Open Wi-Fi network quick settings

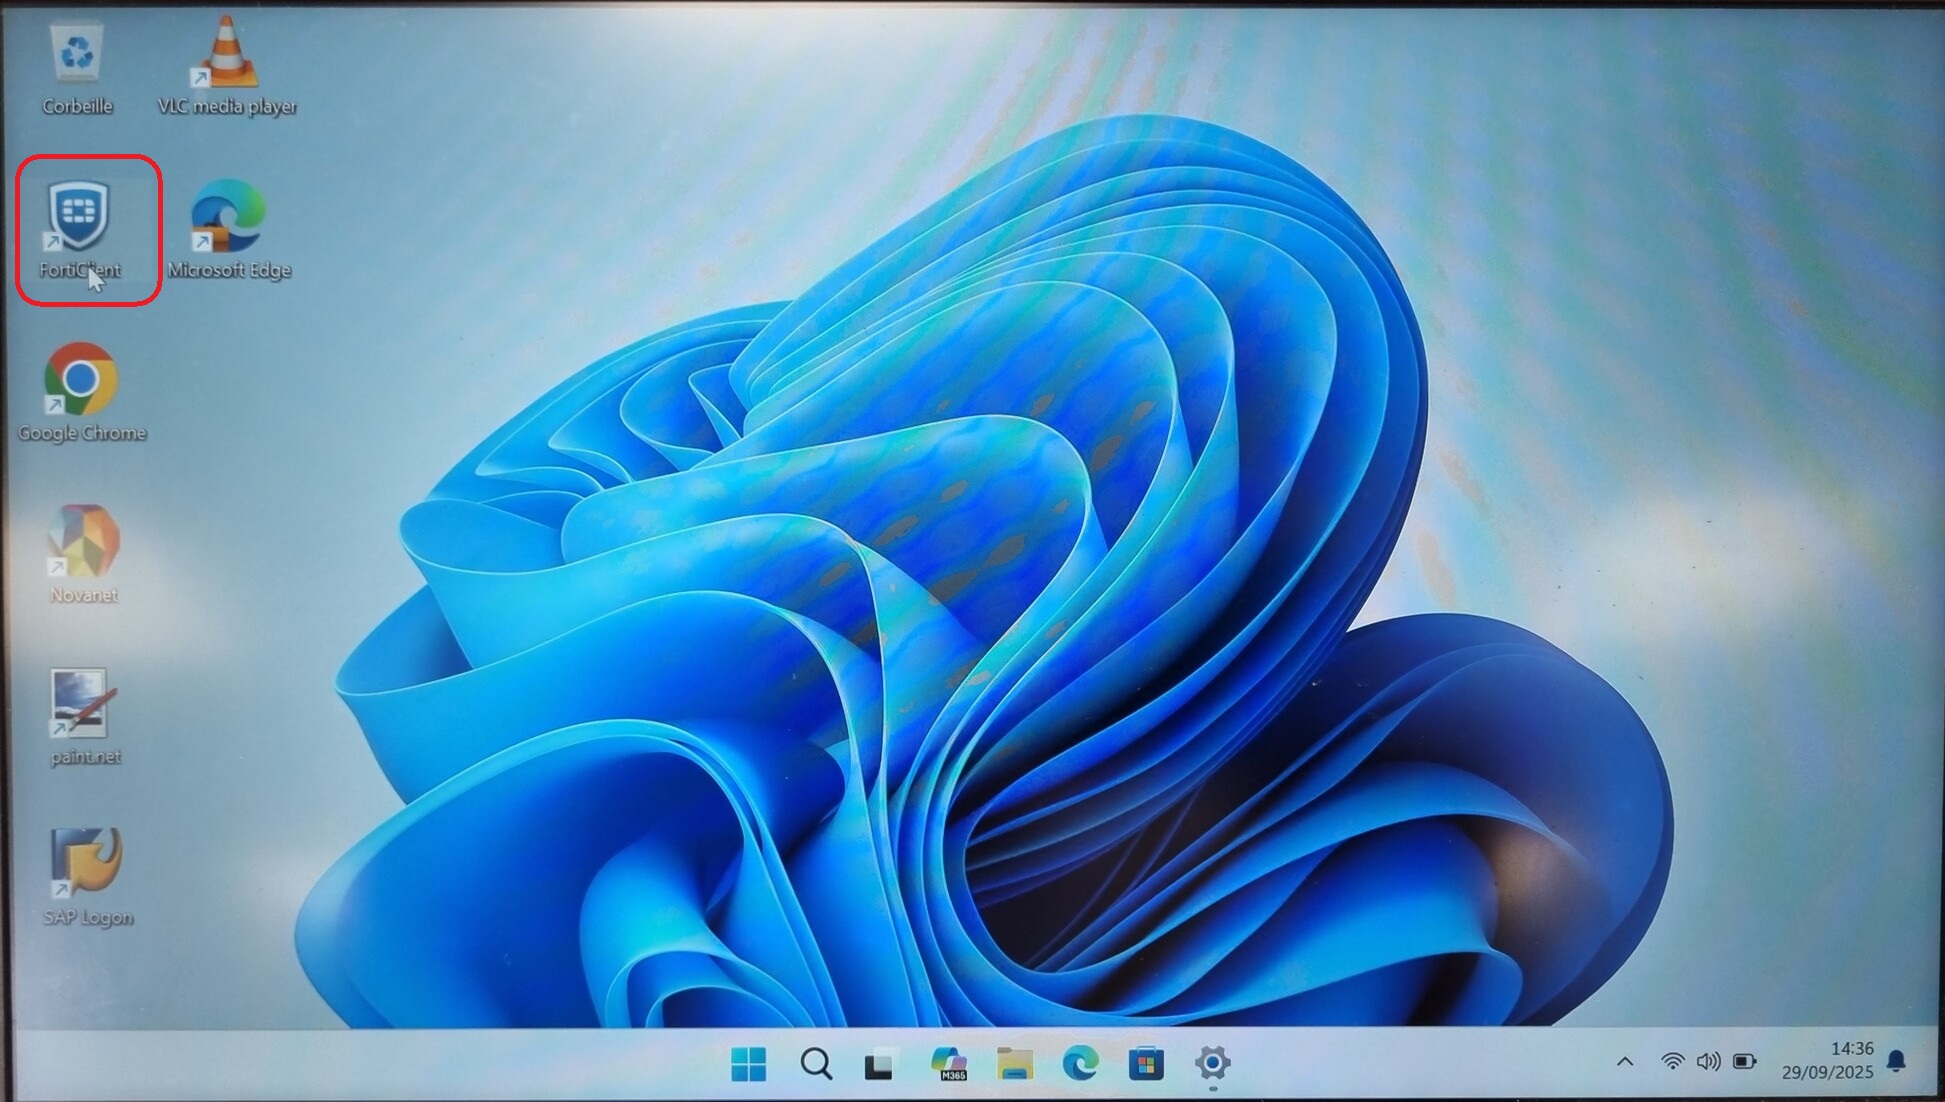pyautogui.click(x=1672, y=1062)
